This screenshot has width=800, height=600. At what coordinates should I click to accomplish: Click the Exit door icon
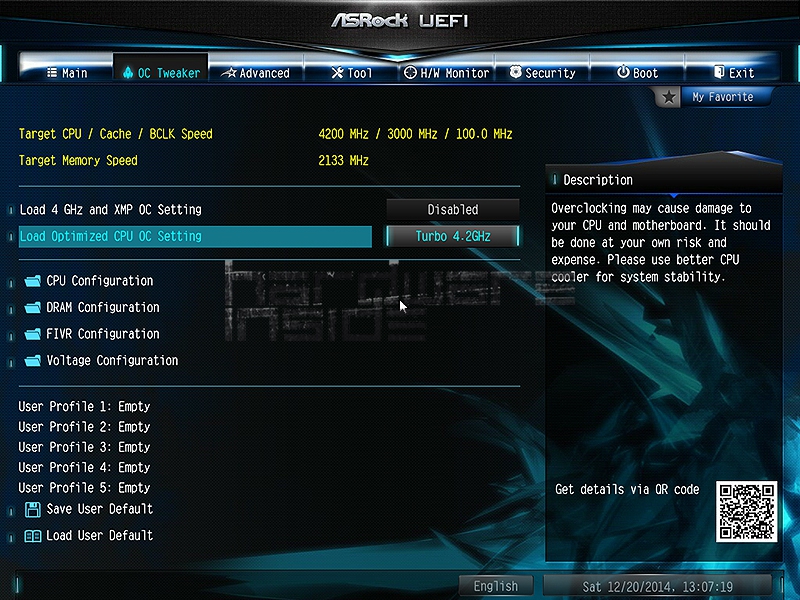pos(719,72)
